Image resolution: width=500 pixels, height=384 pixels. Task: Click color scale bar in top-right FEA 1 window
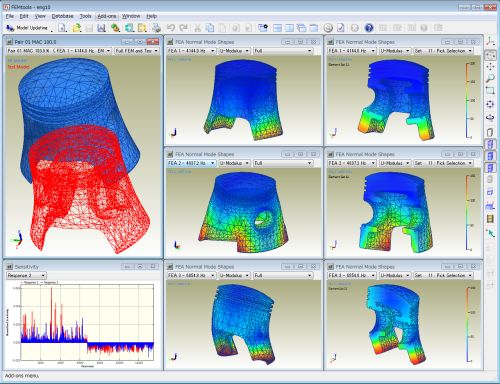pos(469,100)
